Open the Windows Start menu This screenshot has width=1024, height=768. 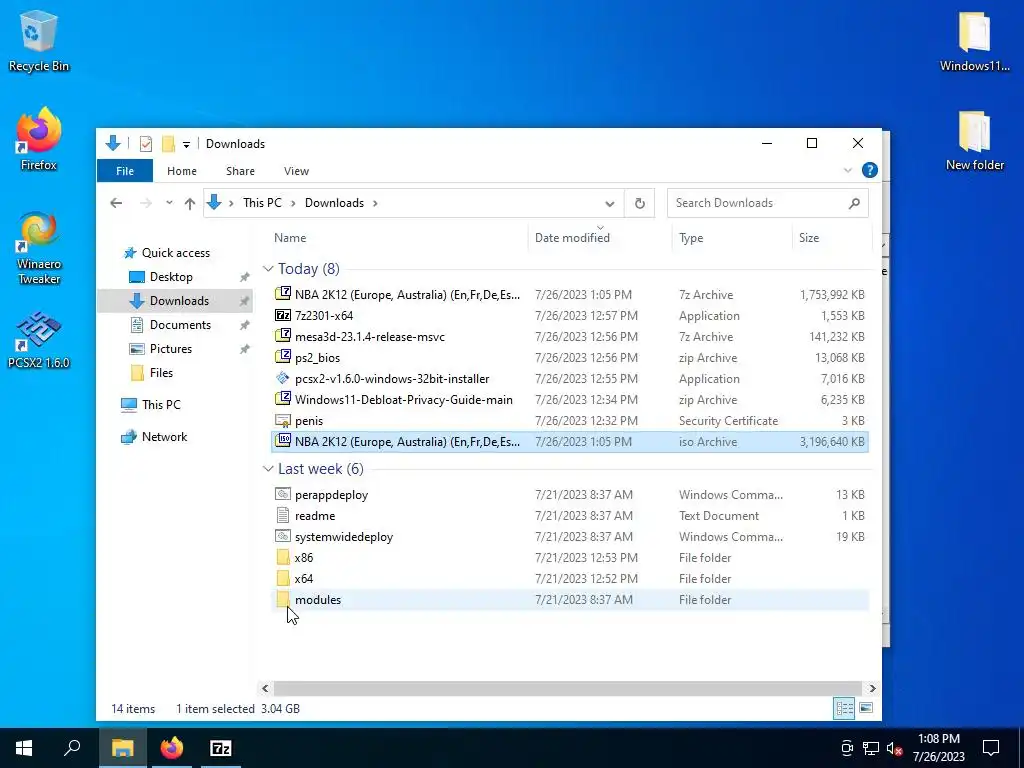tap(24, 748)
